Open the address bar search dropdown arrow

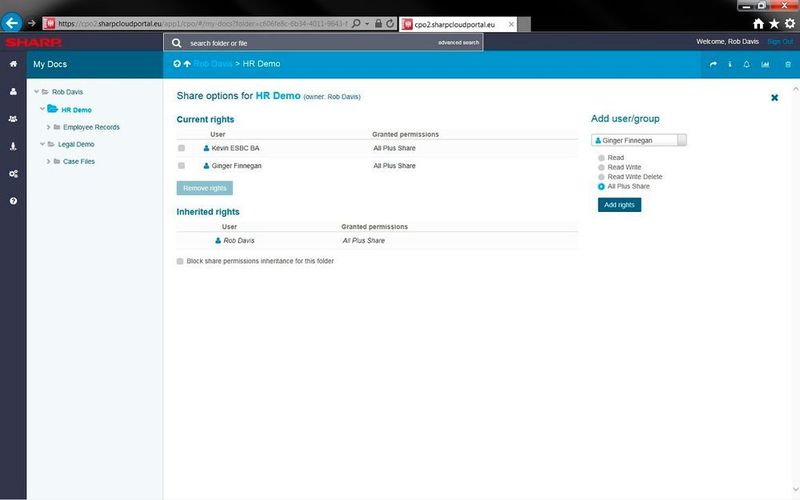[x=367, y=23]
